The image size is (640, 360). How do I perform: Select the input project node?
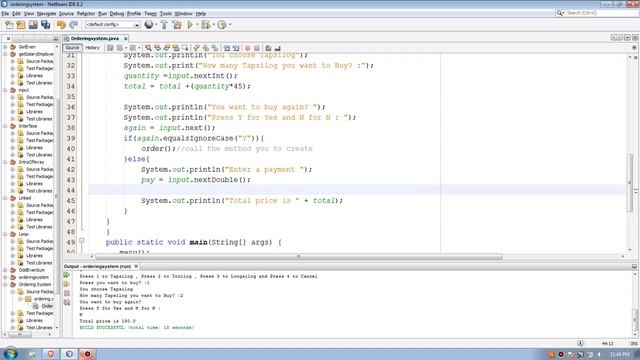point(24,90)
